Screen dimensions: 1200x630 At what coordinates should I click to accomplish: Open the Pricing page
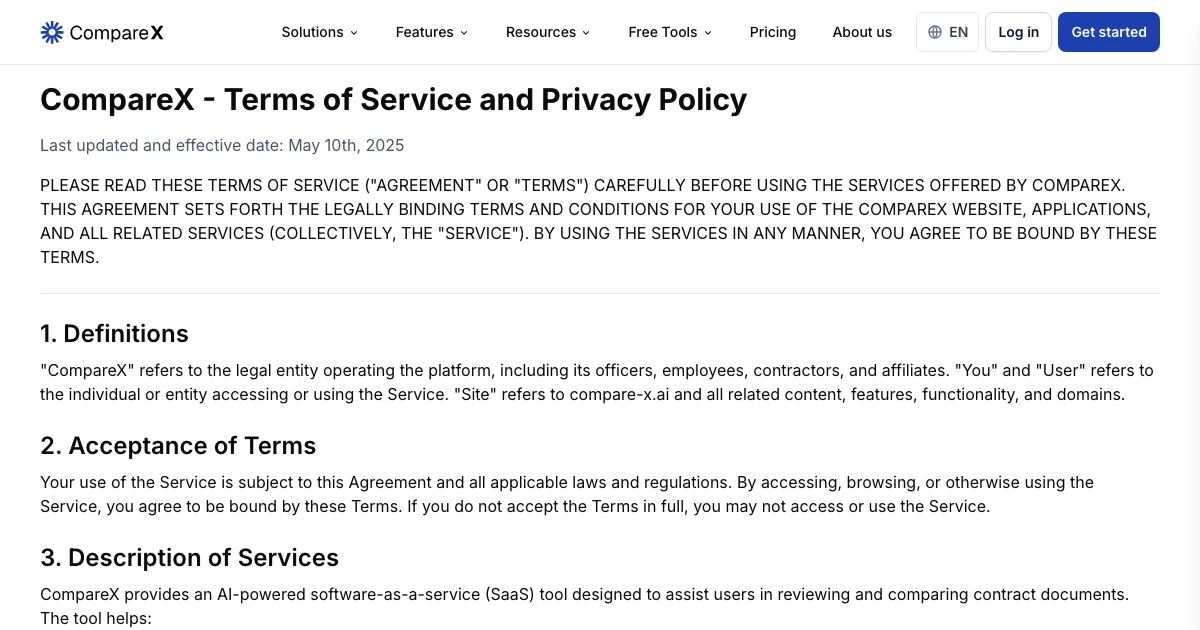click(x=773, y=32)
